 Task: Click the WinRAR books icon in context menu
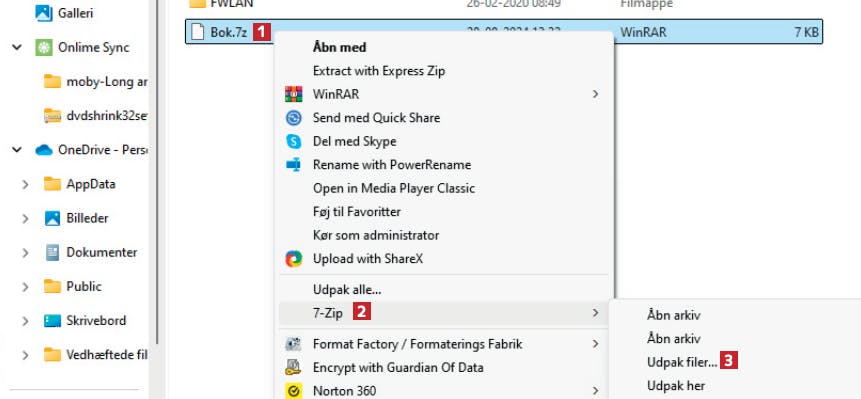pos(294,94)
